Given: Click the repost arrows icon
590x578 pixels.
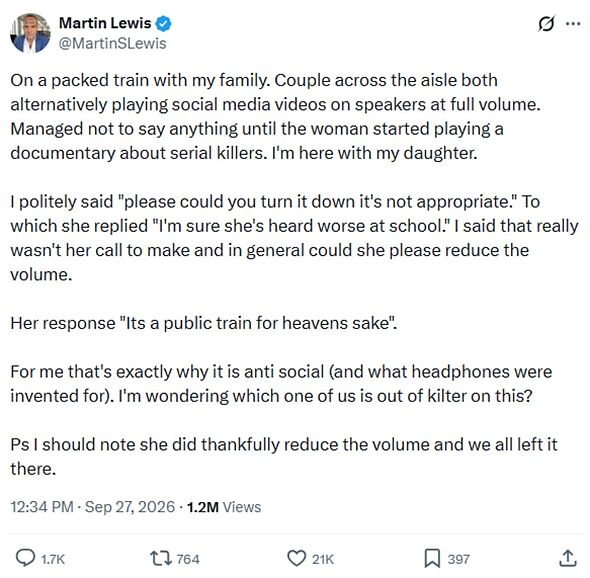Looking at the screenshot, I should 161,558.
